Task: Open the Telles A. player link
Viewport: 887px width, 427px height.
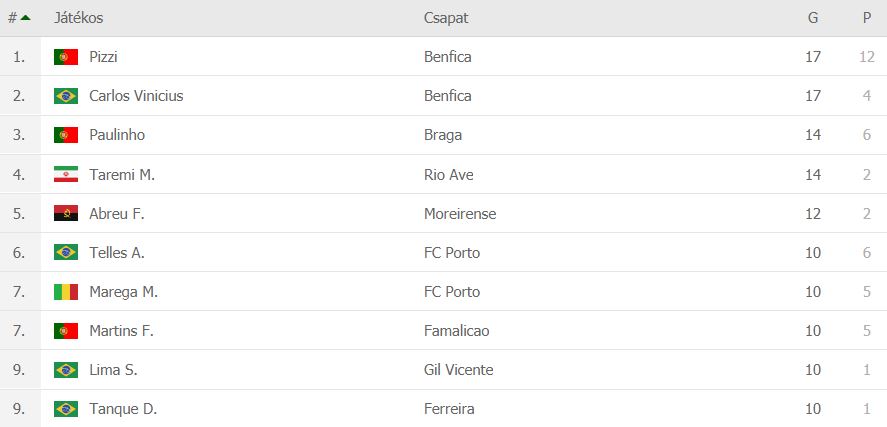Action: click(117, 253)
